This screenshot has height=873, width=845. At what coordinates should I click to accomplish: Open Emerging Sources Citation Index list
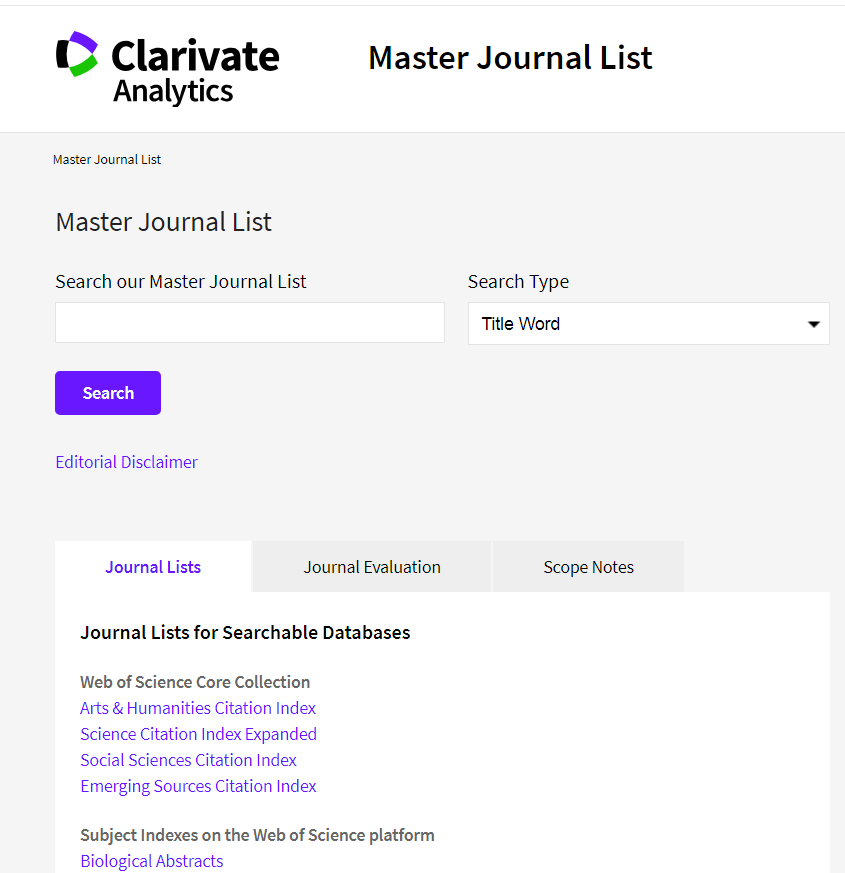coord(199,786)
